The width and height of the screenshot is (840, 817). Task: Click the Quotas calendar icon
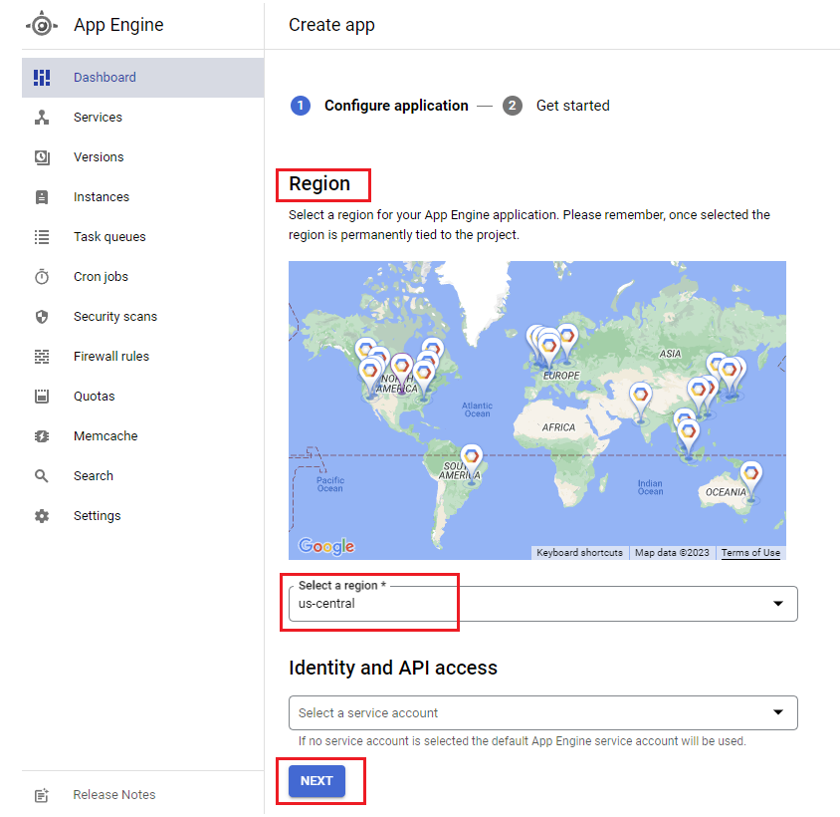(x=42, y=396)
